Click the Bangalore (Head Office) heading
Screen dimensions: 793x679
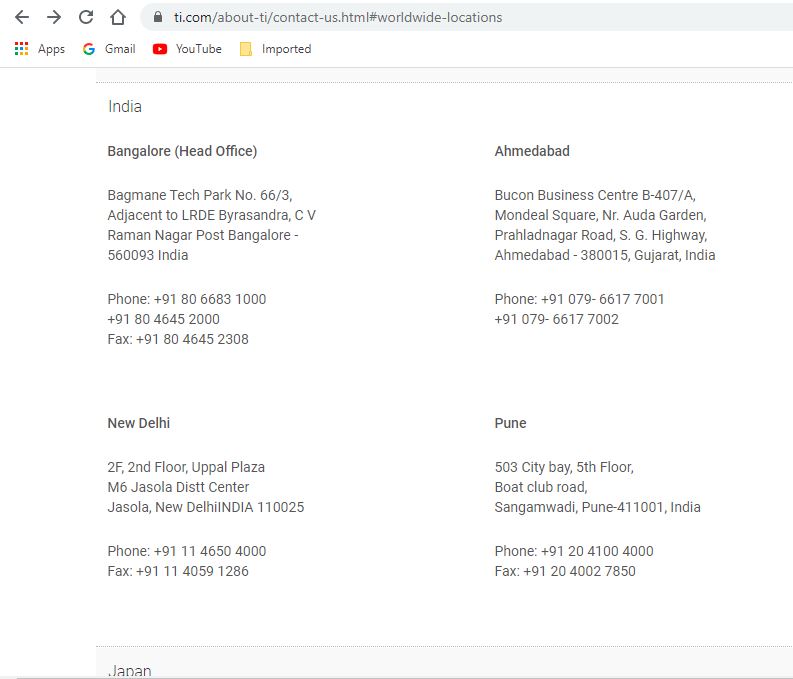182,151
